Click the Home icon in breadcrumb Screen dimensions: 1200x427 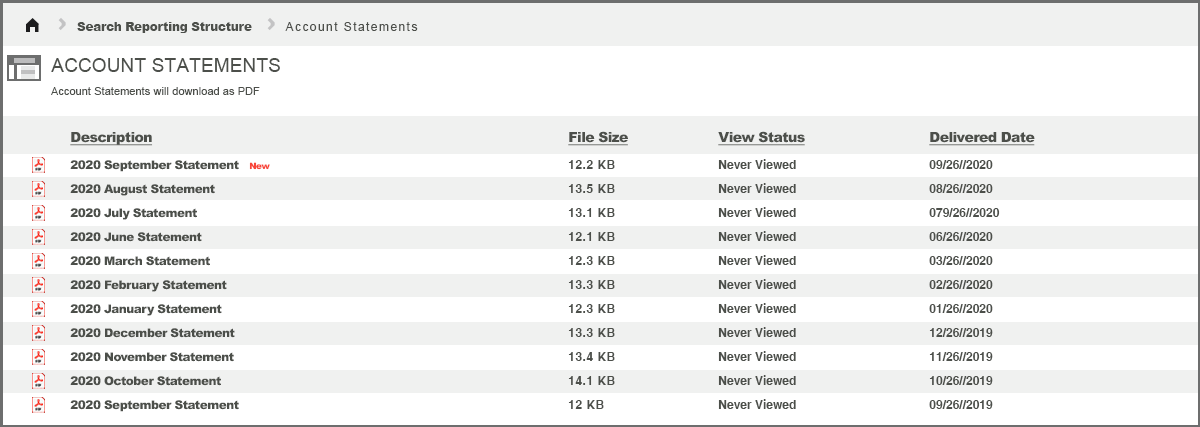click(x=33, y=26)
